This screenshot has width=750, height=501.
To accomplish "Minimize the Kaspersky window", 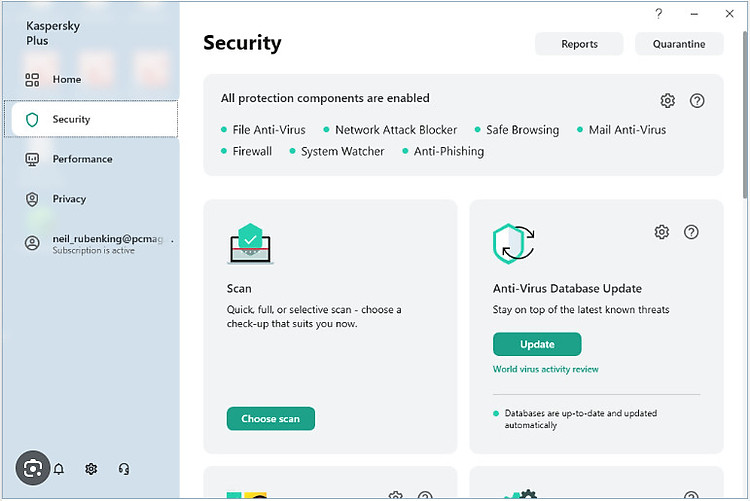I will tap(694, 14).
